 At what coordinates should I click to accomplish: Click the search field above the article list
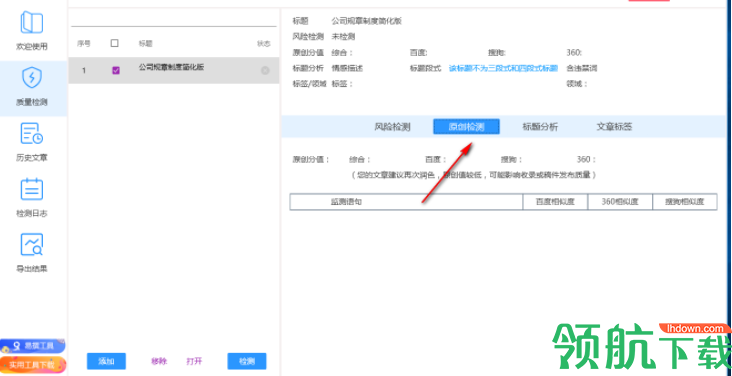[174, 20]
